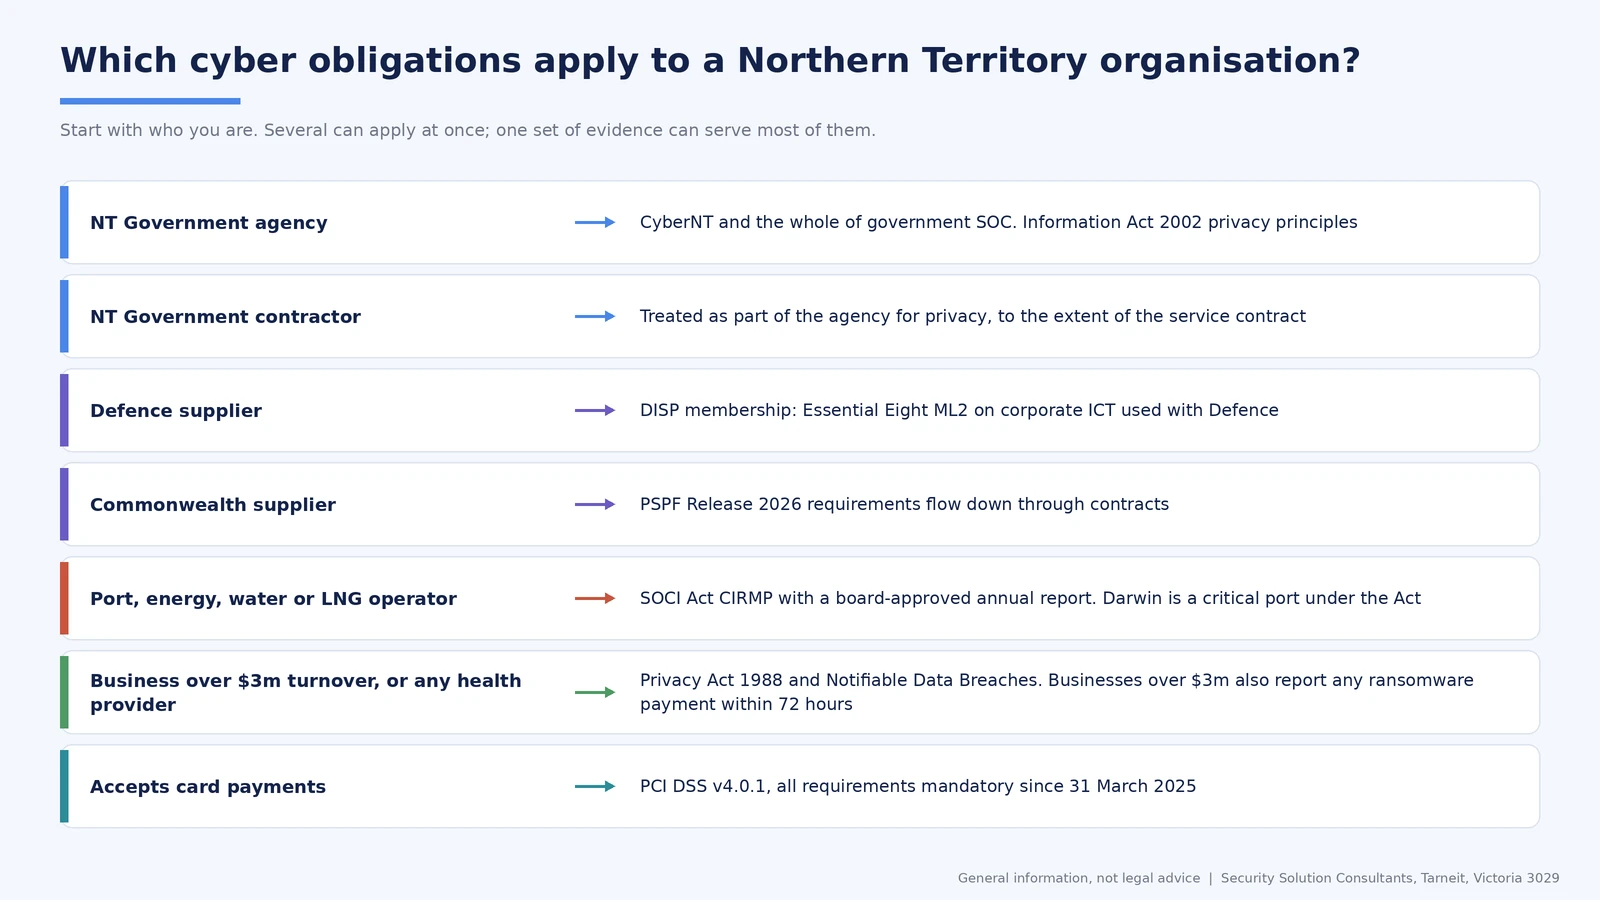
Task: Click the DISP membership Essential Eight text
Action: pyautogui.click(x=959, y=410)
